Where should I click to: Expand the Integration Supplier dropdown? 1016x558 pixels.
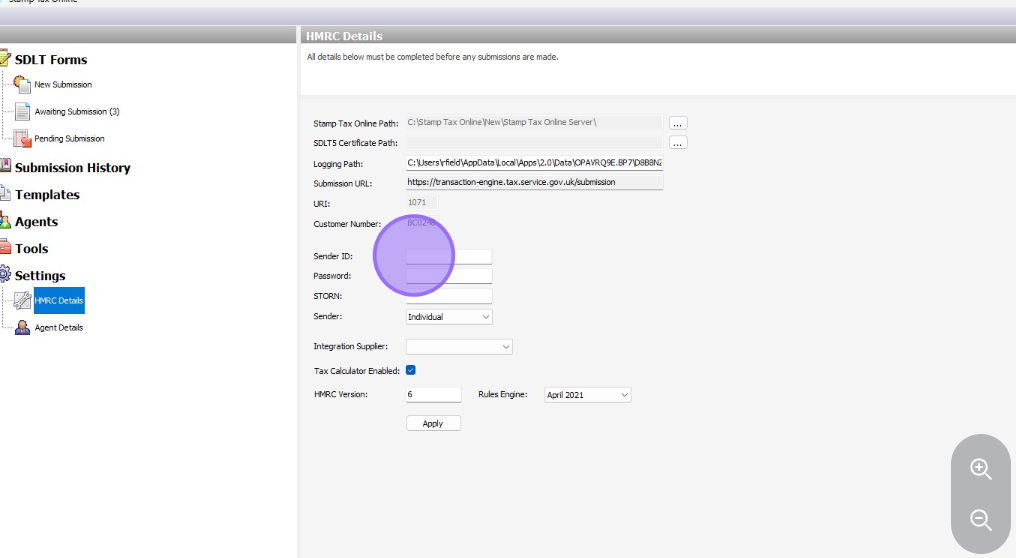tap(459, 347)
